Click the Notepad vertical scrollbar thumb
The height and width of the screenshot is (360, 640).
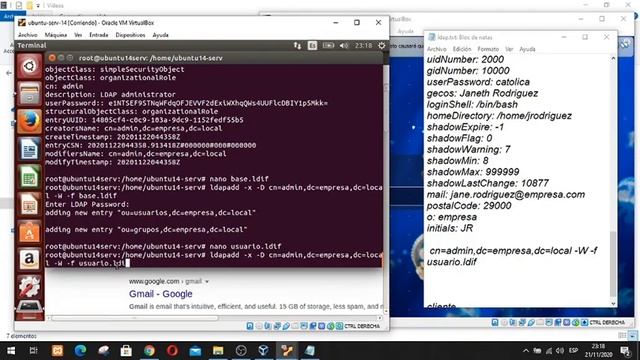[x=613, y=264]
